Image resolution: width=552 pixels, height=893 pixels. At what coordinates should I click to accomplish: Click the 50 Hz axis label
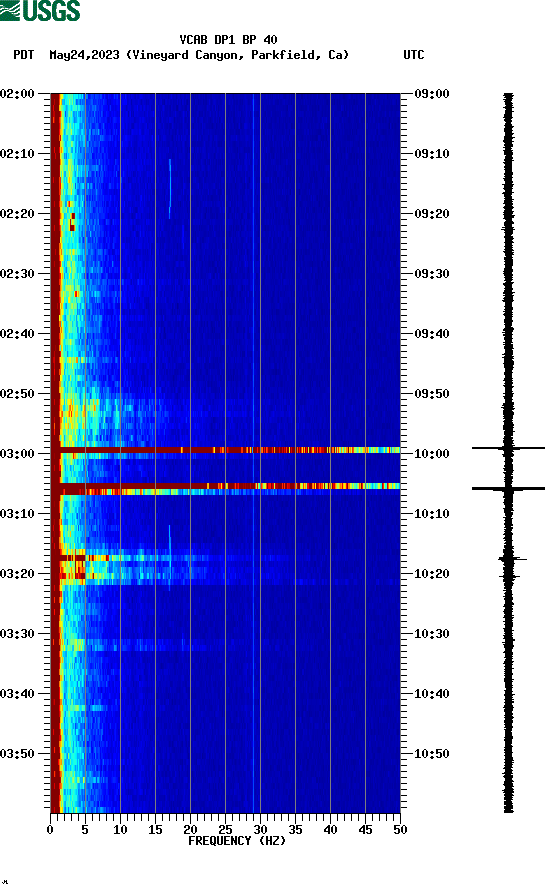point(400,830)
